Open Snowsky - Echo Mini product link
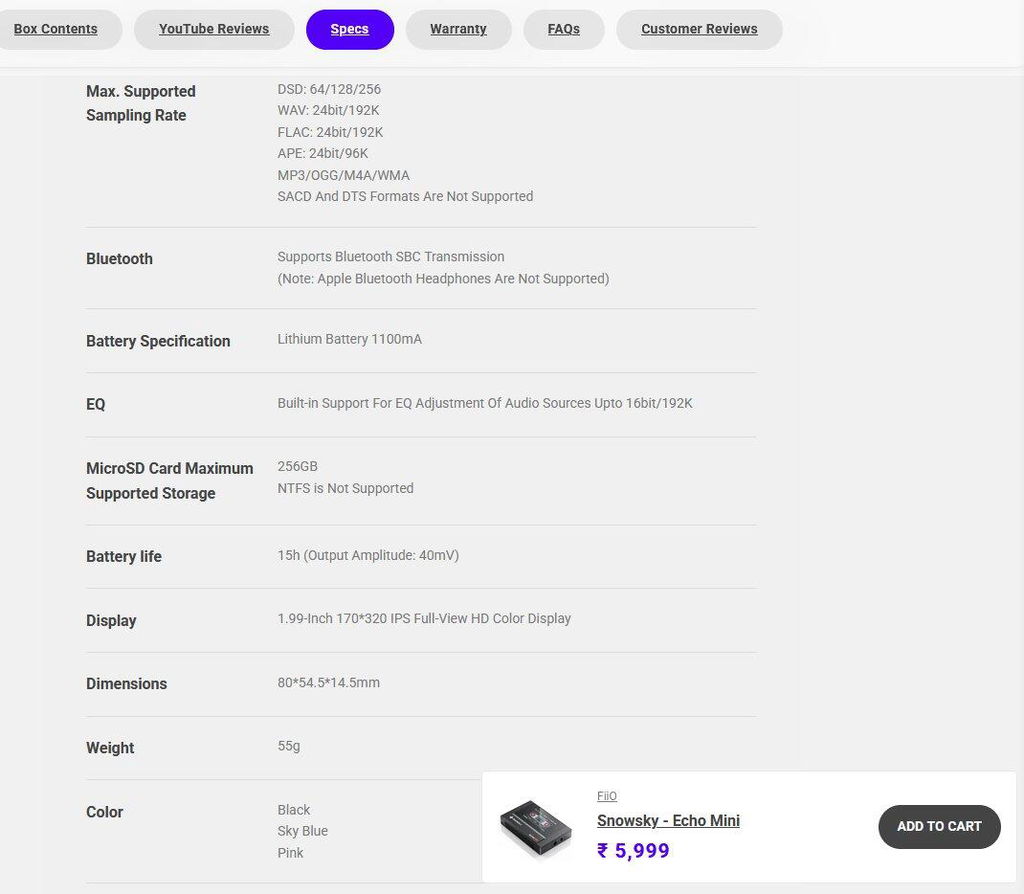1024x894 pixels. point(668,821)
